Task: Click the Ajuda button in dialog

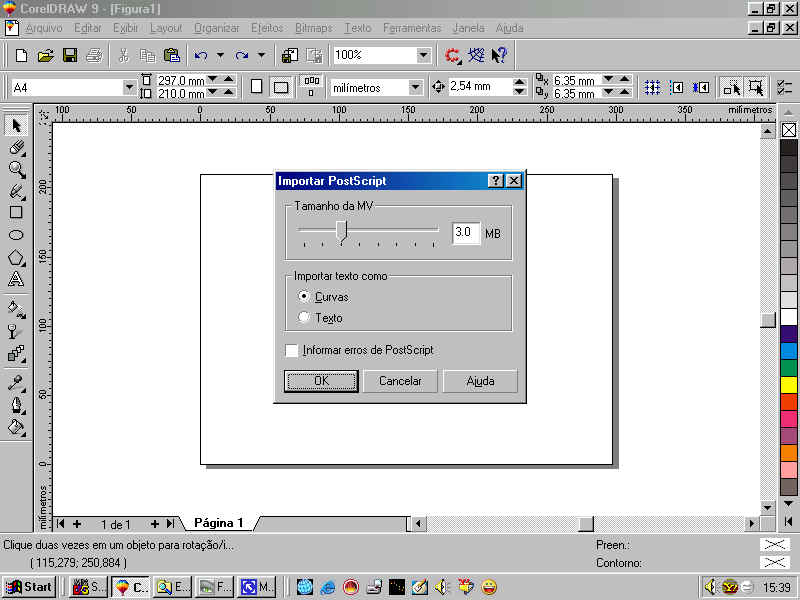Action: tap(480, 381)
